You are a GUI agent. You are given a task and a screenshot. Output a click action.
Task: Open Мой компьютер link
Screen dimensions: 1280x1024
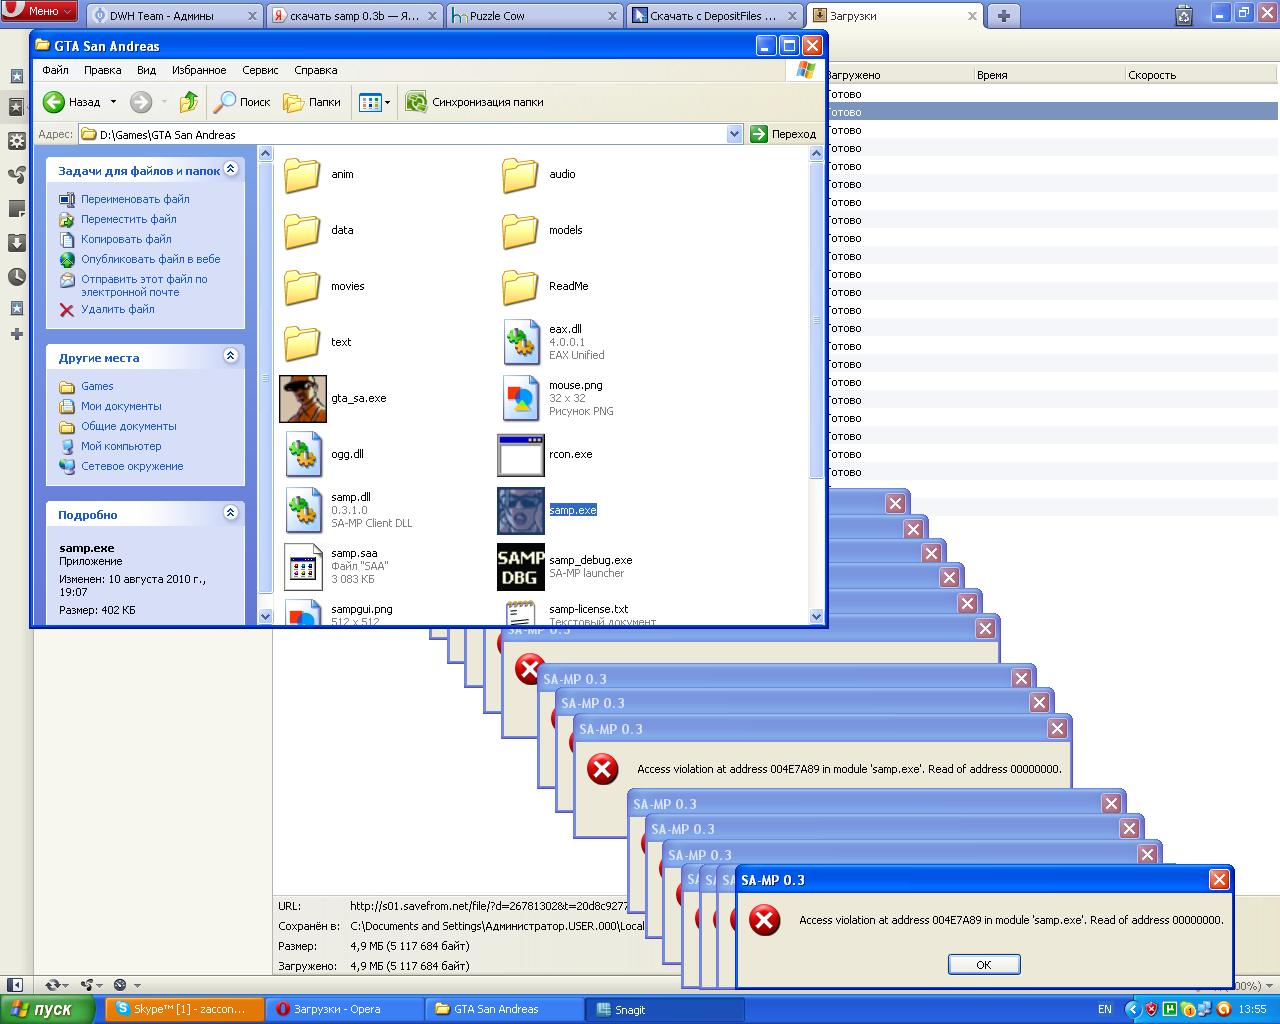tap(121, 446)
